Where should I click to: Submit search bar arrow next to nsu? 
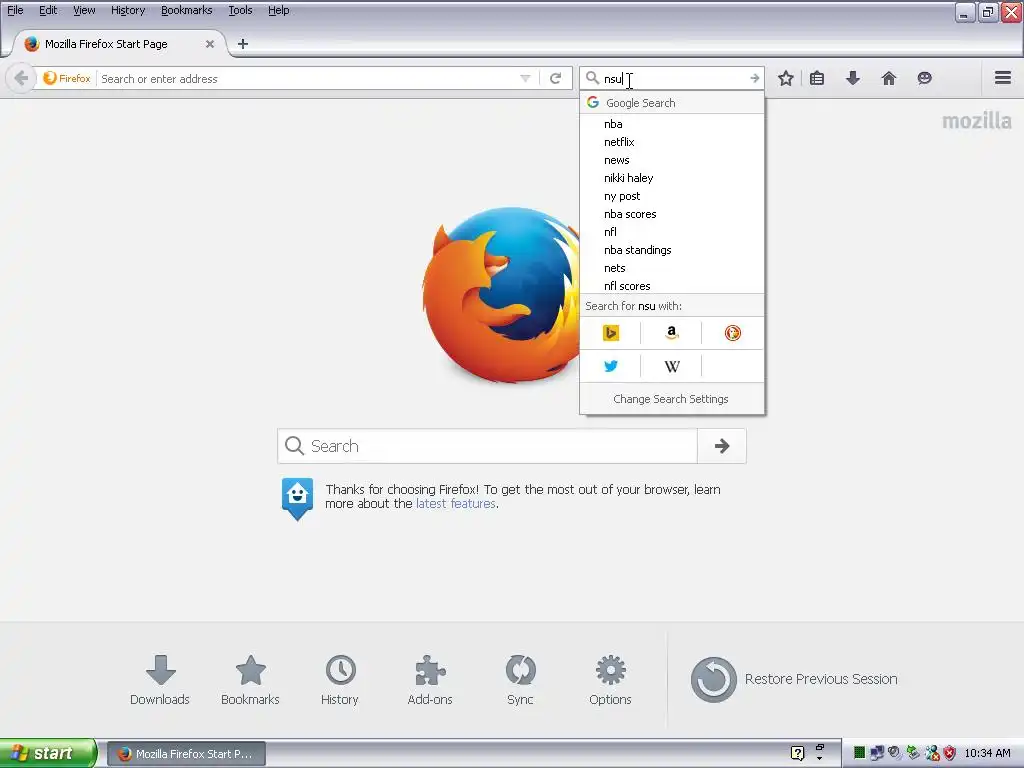tap(754, 78)
